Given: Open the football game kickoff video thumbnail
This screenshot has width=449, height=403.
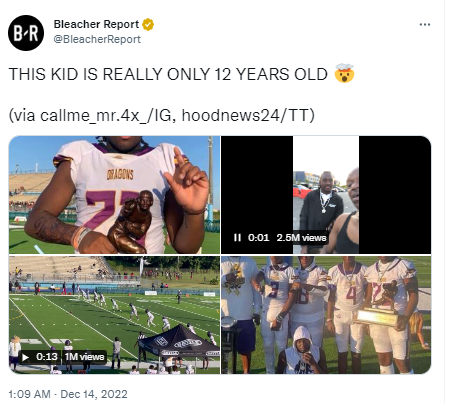Looking at the screenshot, I should (114, 315).
